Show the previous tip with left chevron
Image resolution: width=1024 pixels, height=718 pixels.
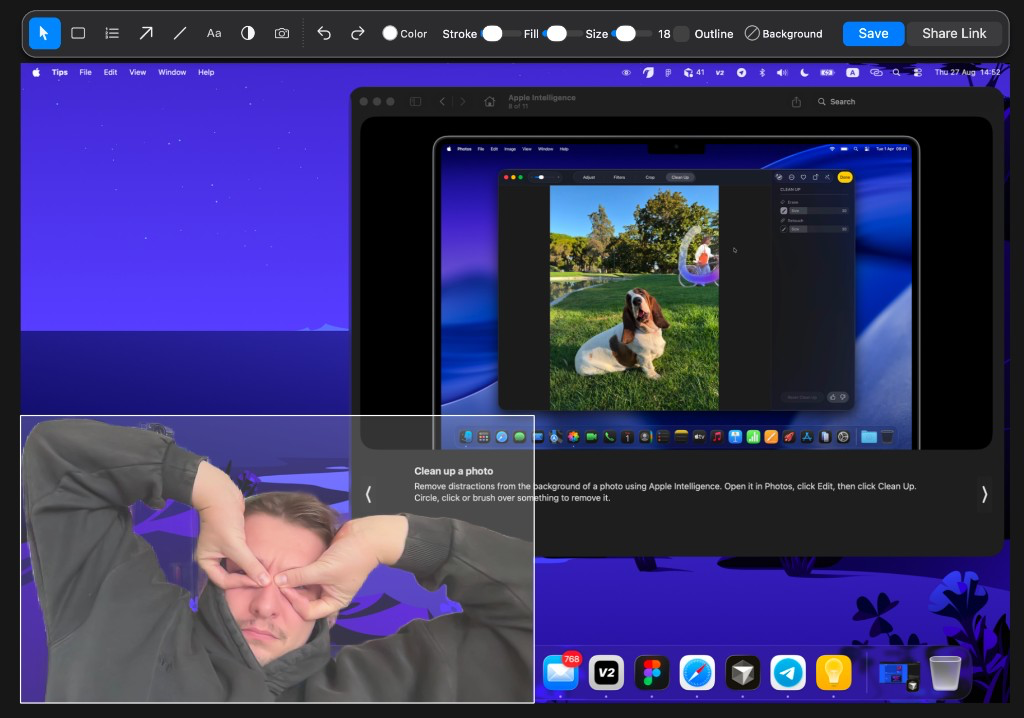pos(368,495)
